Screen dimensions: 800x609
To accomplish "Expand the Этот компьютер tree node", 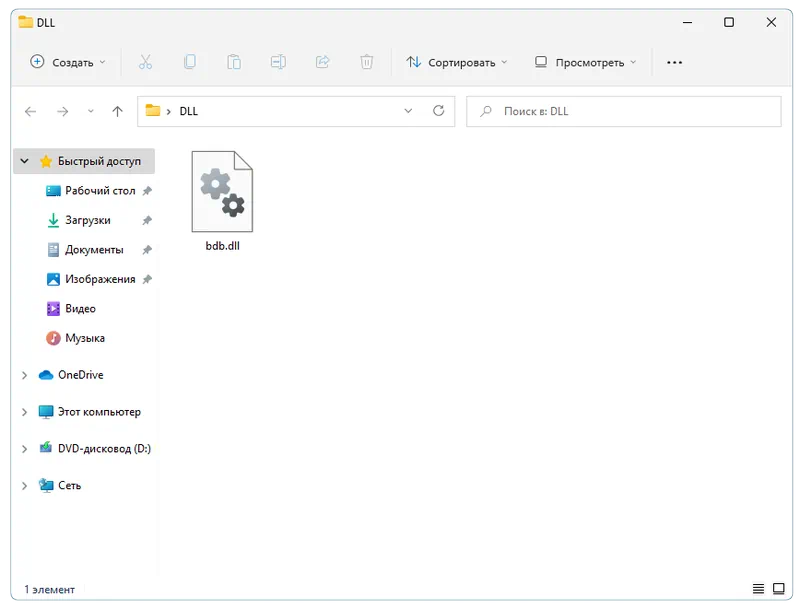I will click(24, 412).
